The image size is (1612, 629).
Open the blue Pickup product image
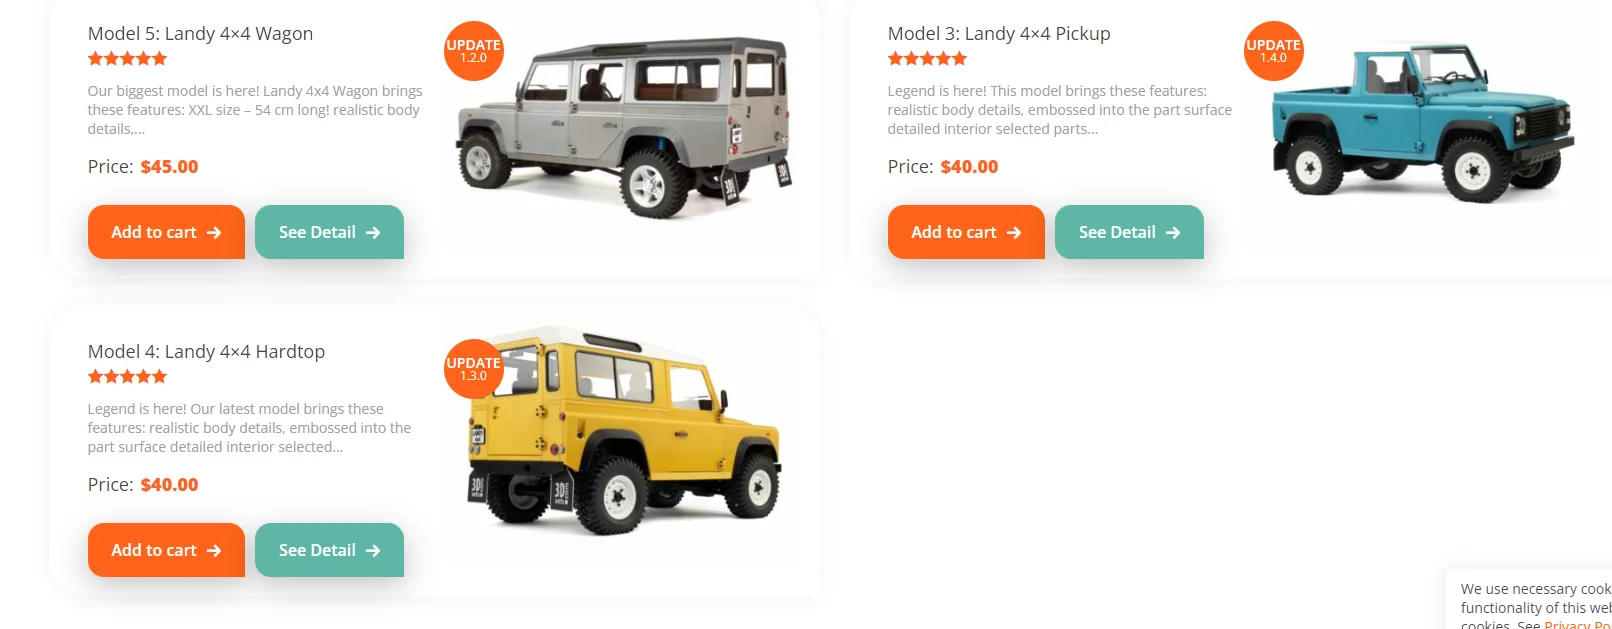(x=1422, y=120)
